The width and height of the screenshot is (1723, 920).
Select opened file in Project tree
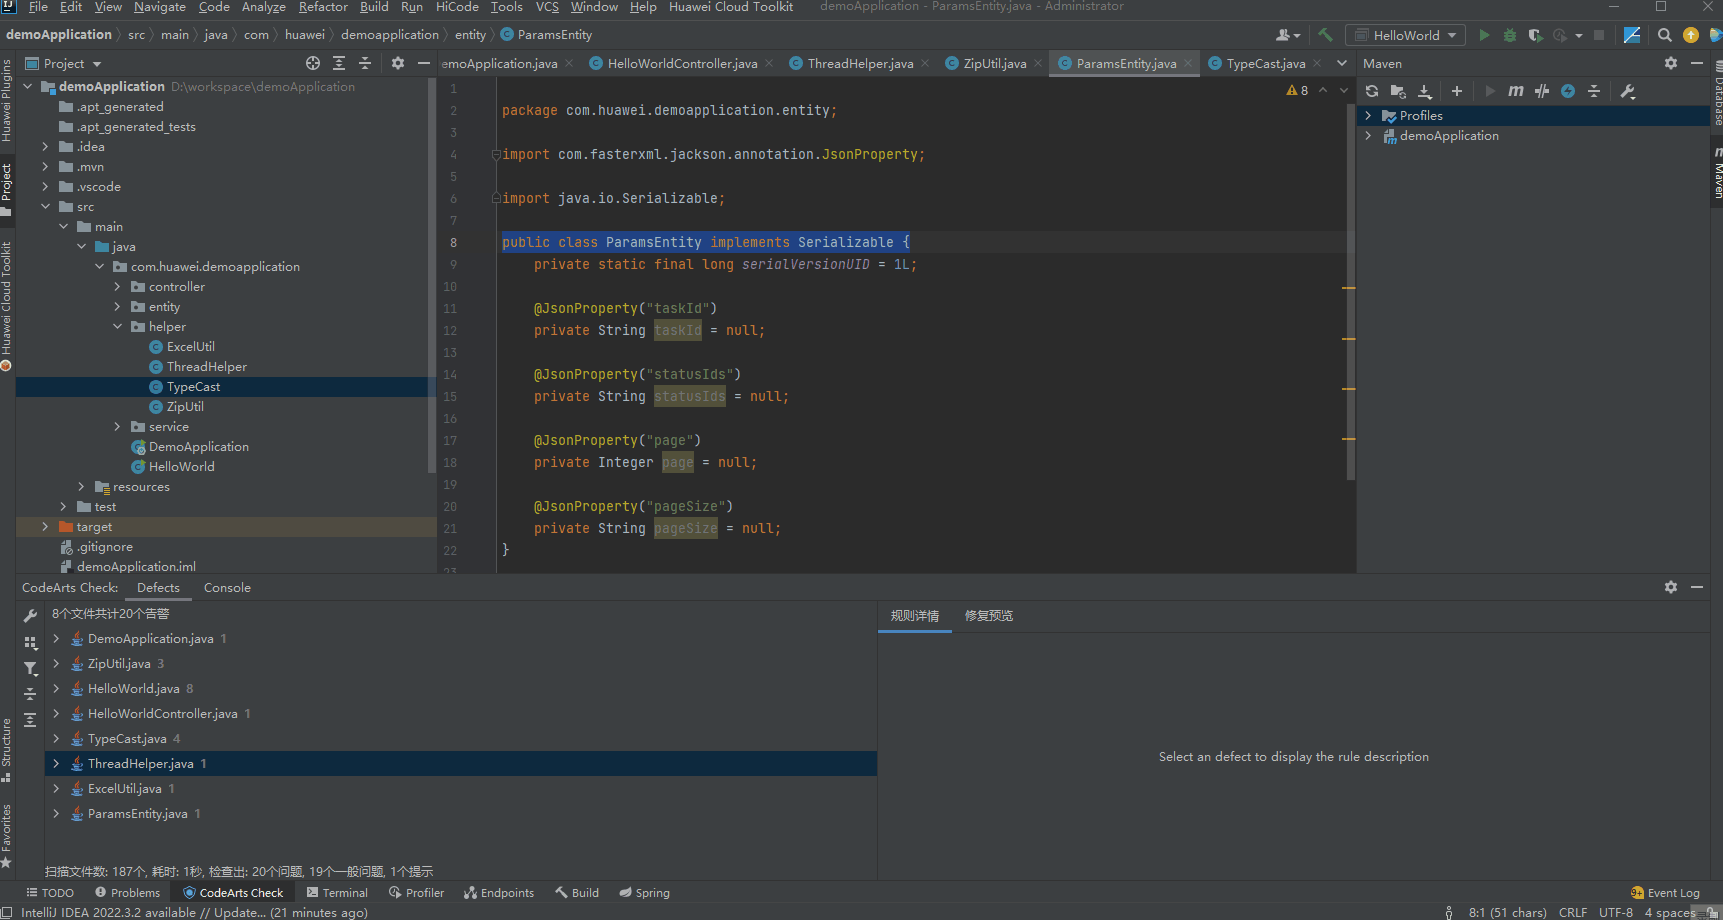pyautogui.click(x=313, y=63)
